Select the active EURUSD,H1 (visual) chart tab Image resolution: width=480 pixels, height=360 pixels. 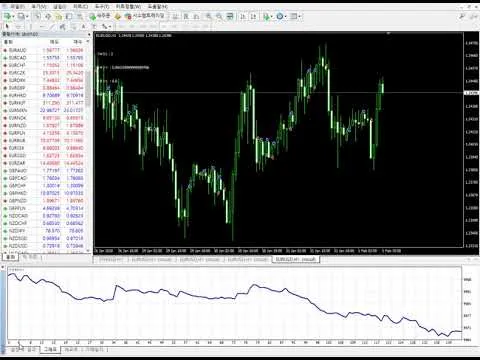click(x=296, y=259)
